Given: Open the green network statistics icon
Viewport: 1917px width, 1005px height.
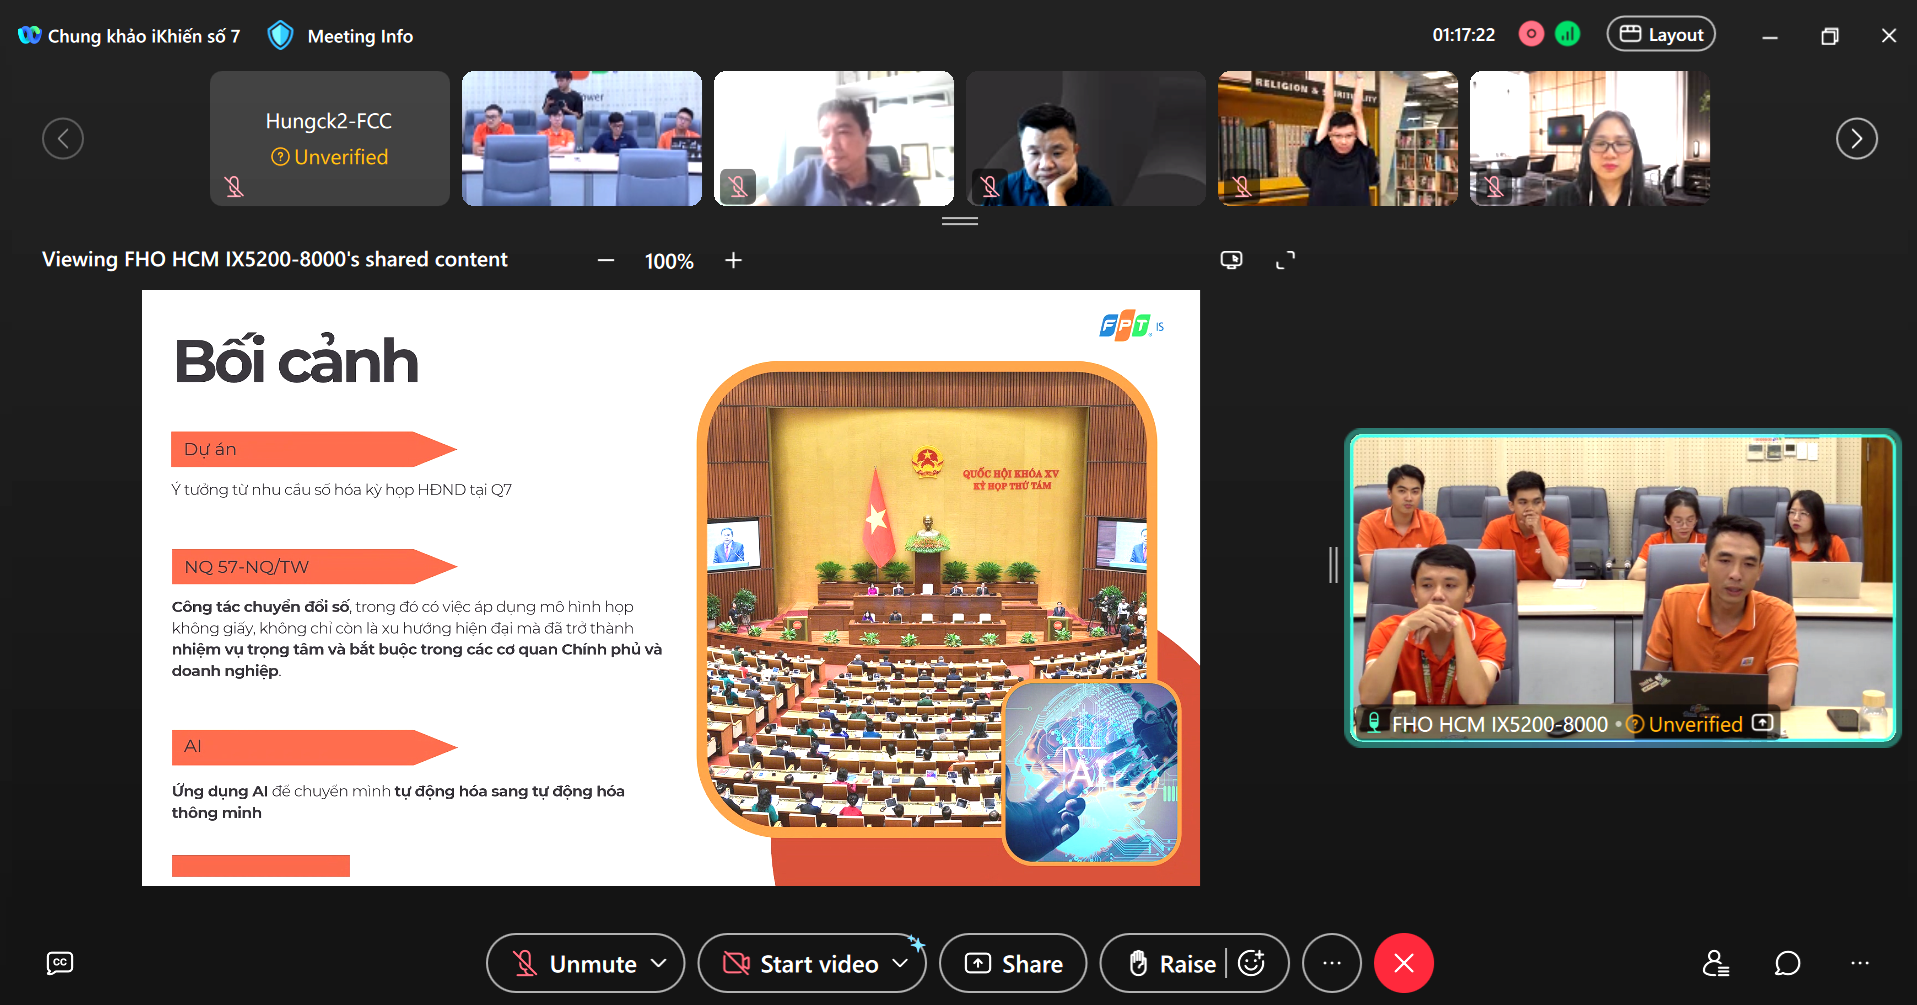Looking at the screenshot, I should (x=1567, y=35).
